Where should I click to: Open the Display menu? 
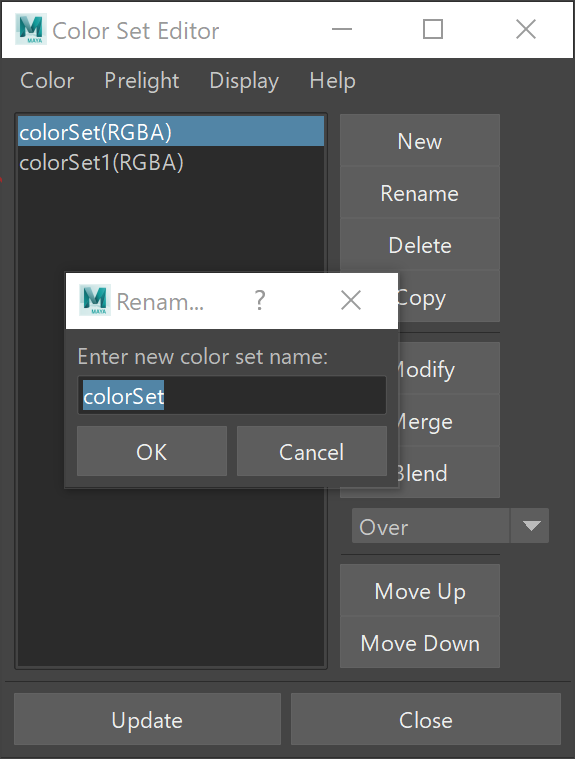click(244, 80)
